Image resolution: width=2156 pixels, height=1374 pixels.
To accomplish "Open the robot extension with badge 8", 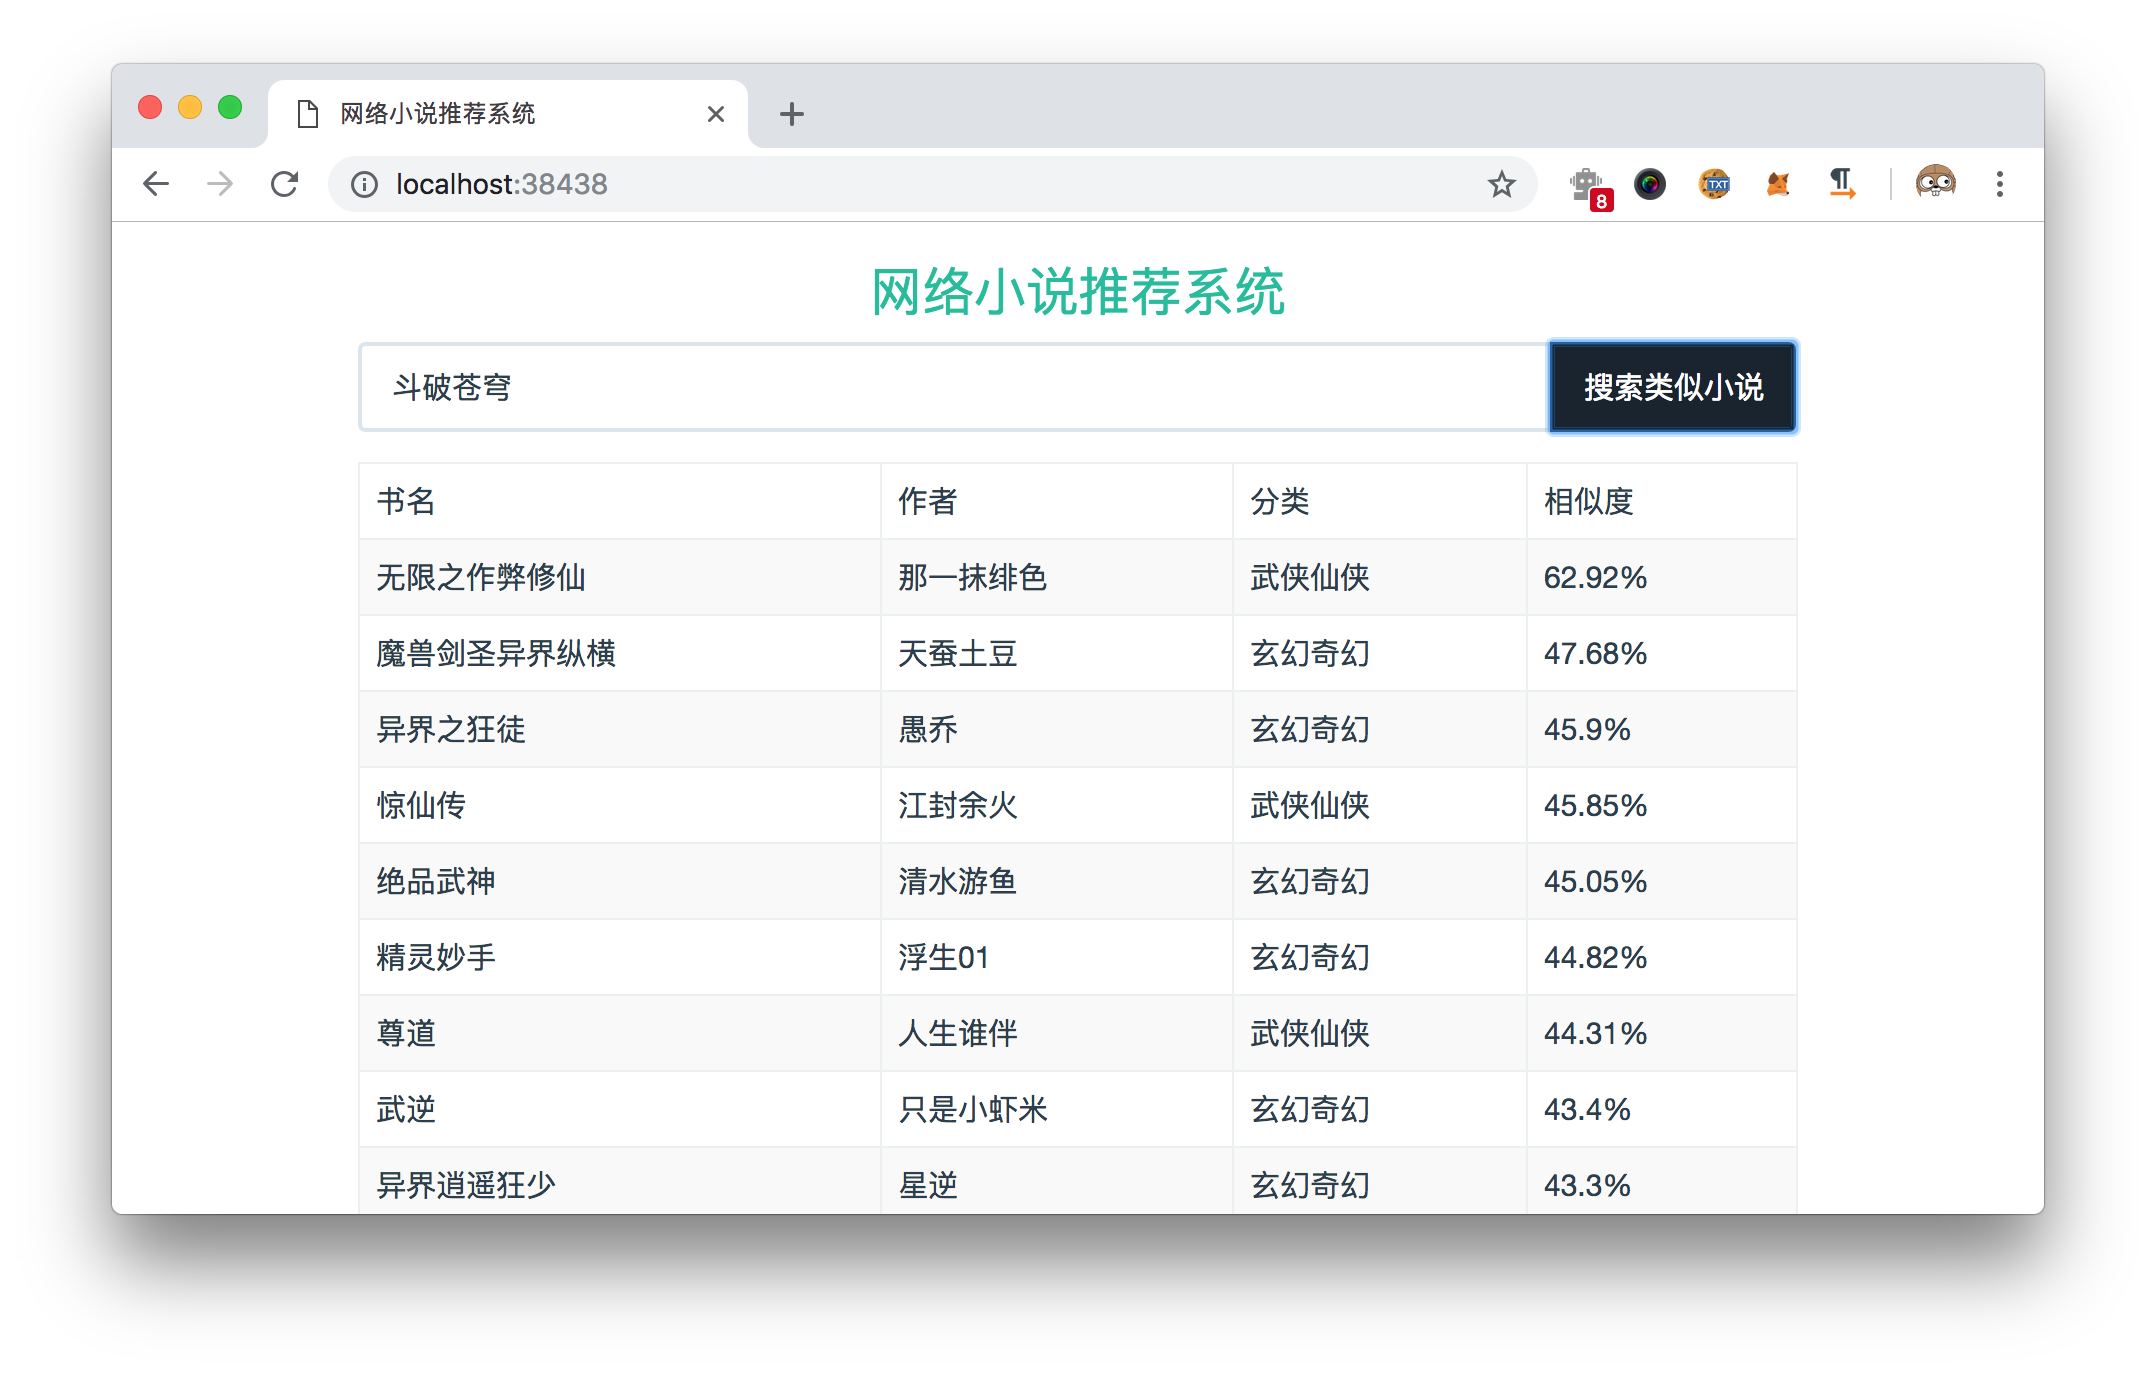I will point(1587,185).
